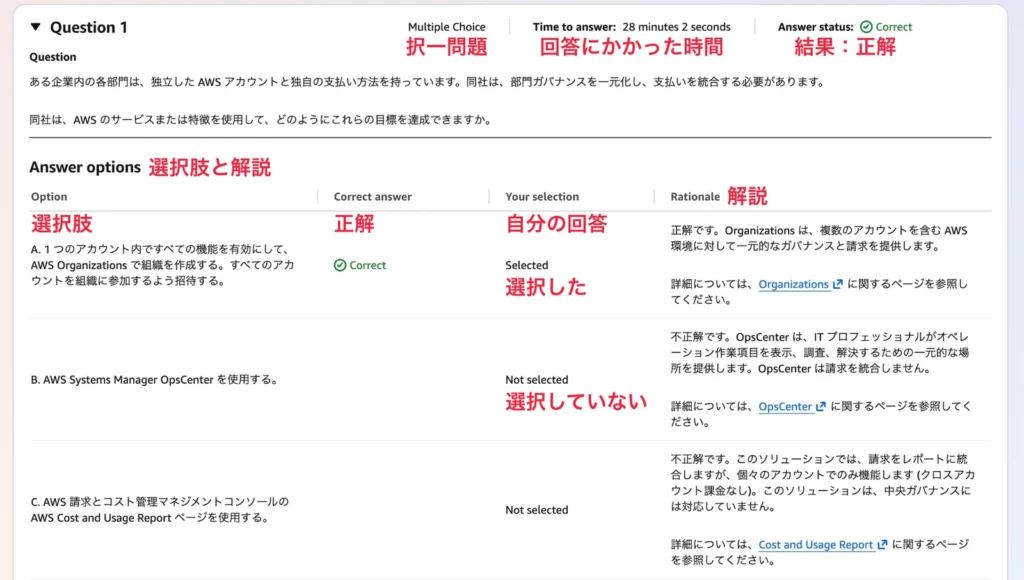Click option B AWS Systems Manager OpsCenter text
This screenshot has width=1024, height=580.
[154, 379]
